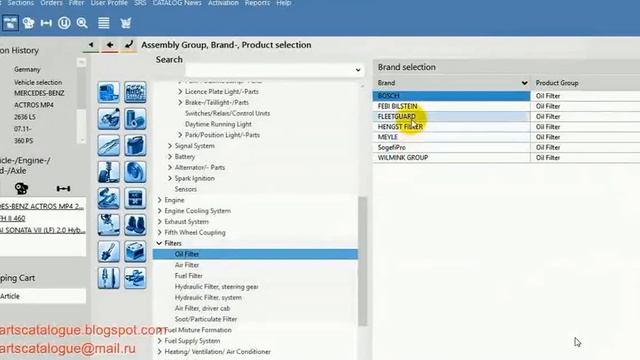Select the MEYLE brand row

[x=451, y=137]
